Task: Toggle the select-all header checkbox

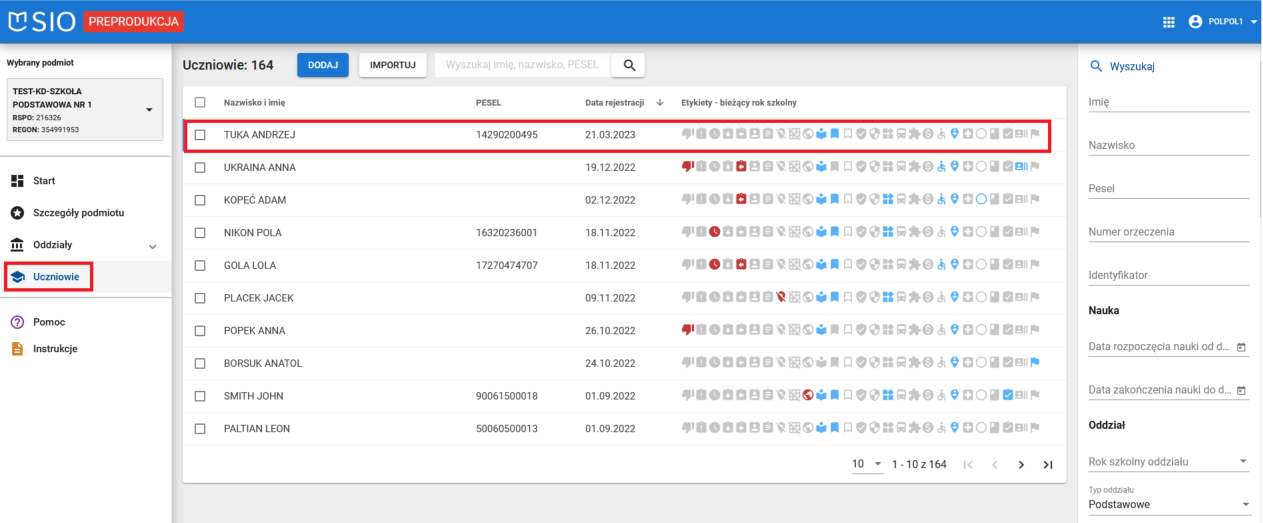Action: [x=201, y=102]
